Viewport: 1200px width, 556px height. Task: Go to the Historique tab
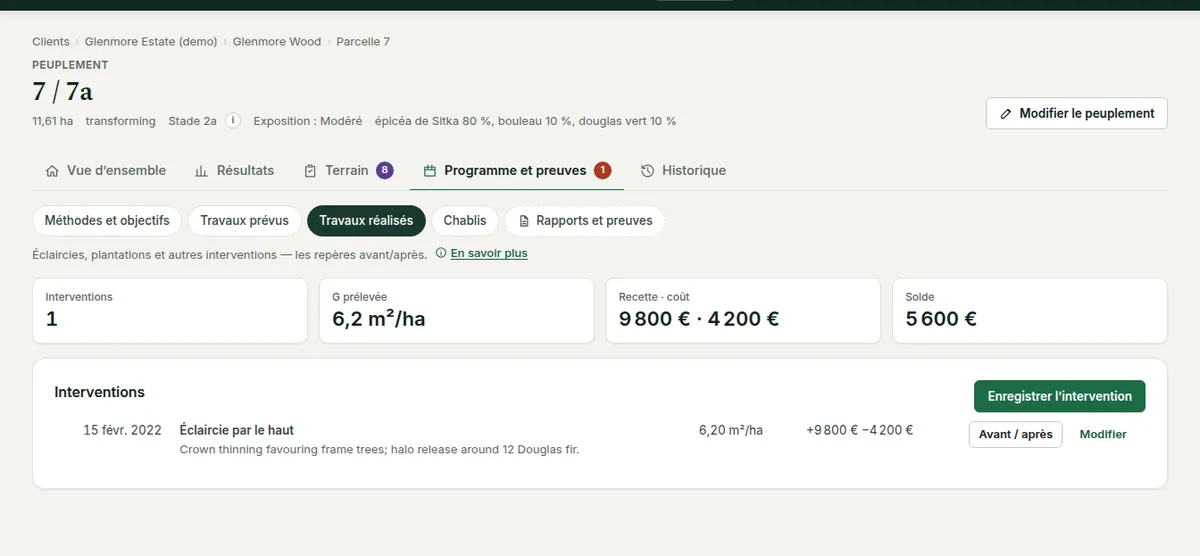click(x=684, y=171)
